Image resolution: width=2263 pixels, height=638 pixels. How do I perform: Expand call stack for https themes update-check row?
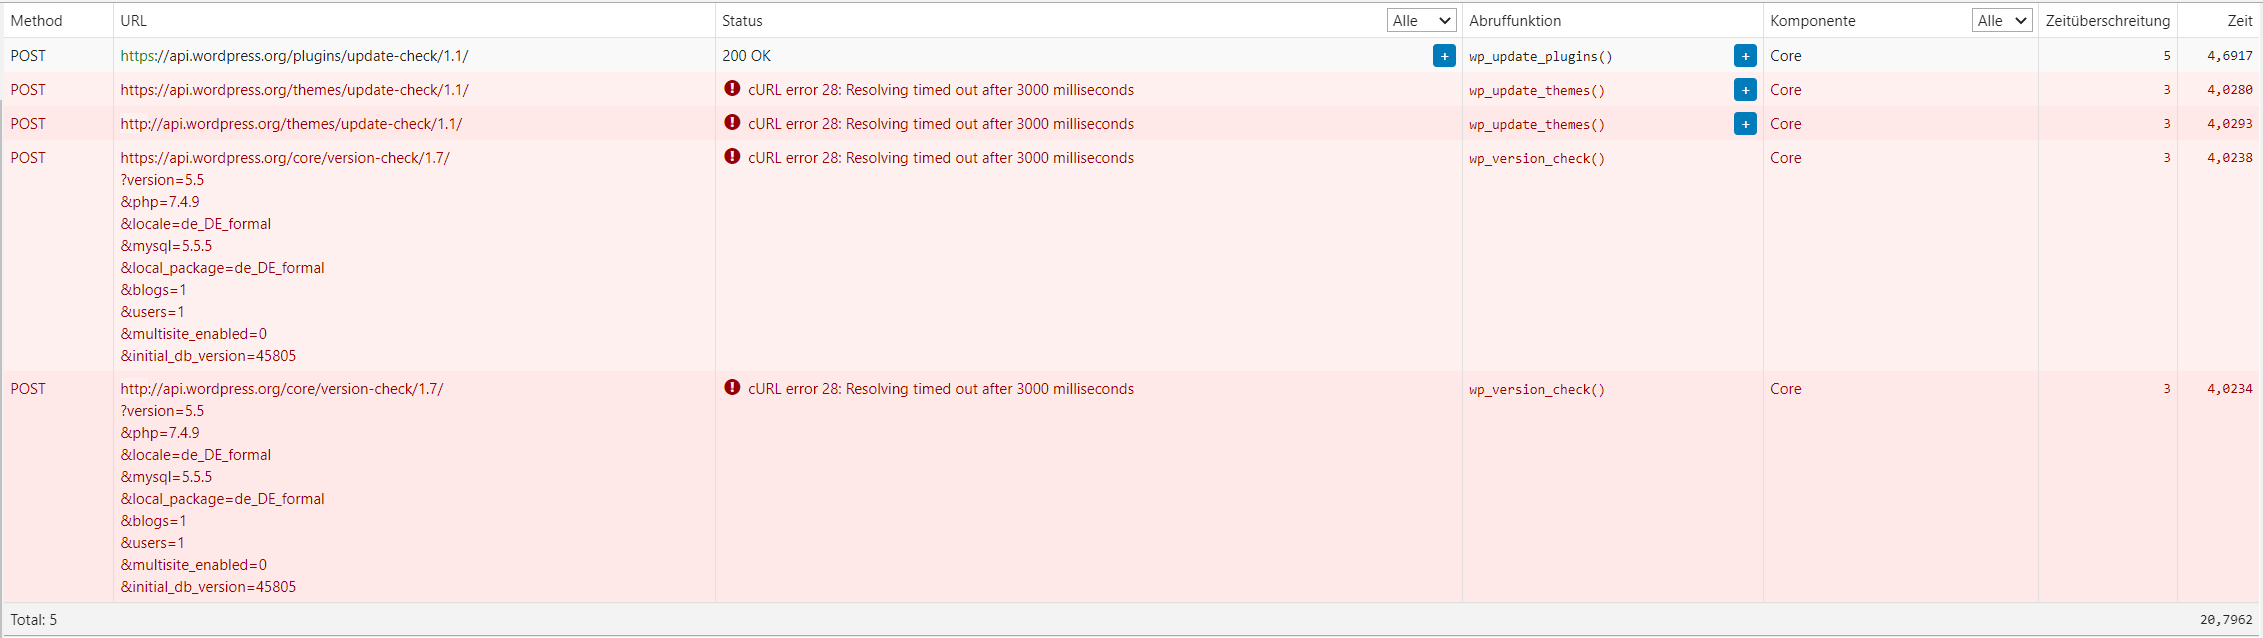point(1745,90)
